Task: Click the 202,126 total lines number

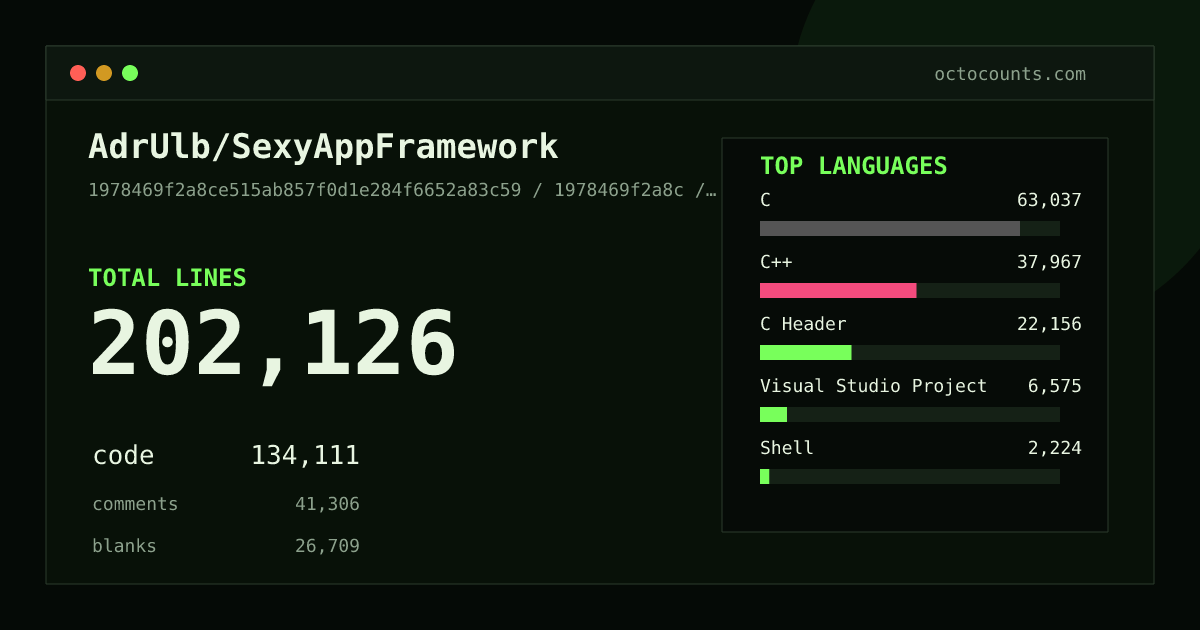Action: (x=273, y=344)
